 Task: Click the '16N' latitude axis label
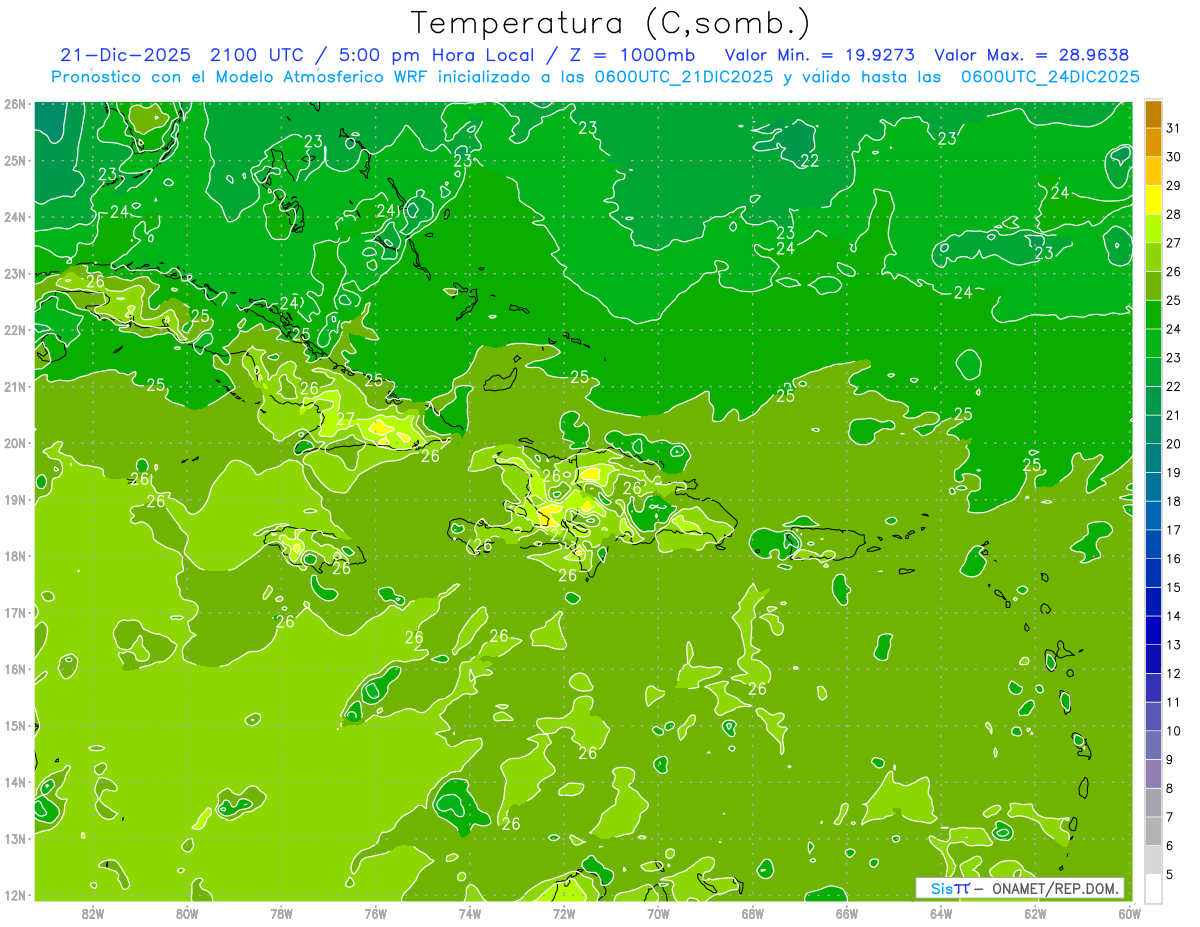(x=14, y=668)
